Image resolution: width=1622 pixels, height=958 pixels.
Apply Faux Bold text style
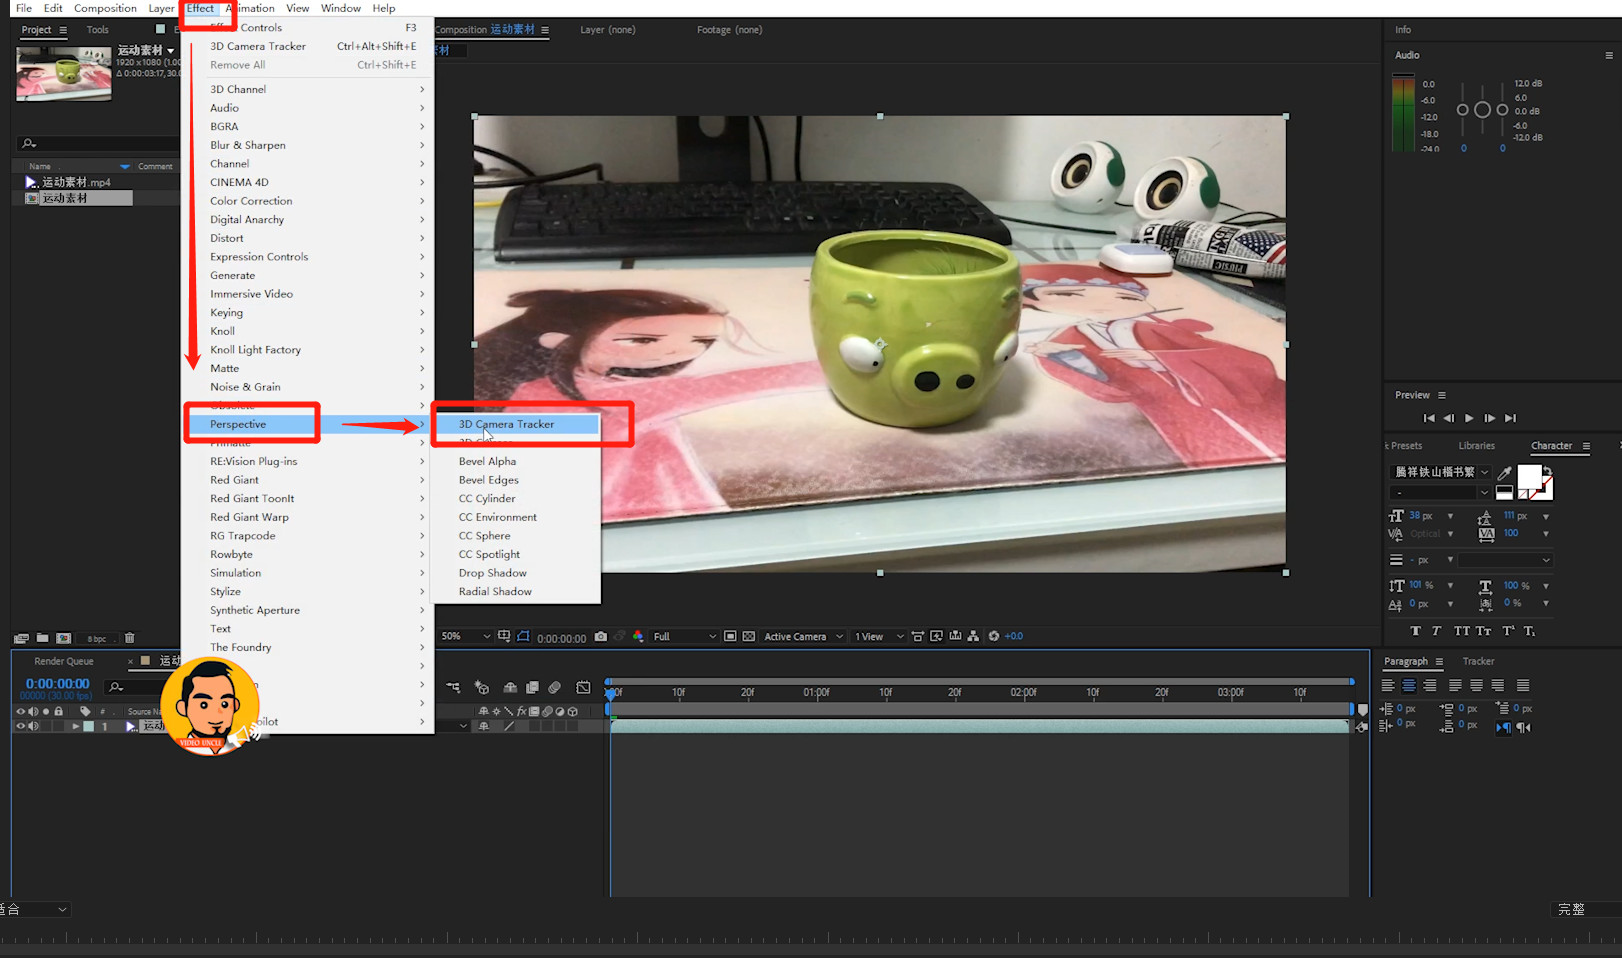(1415, 631)
